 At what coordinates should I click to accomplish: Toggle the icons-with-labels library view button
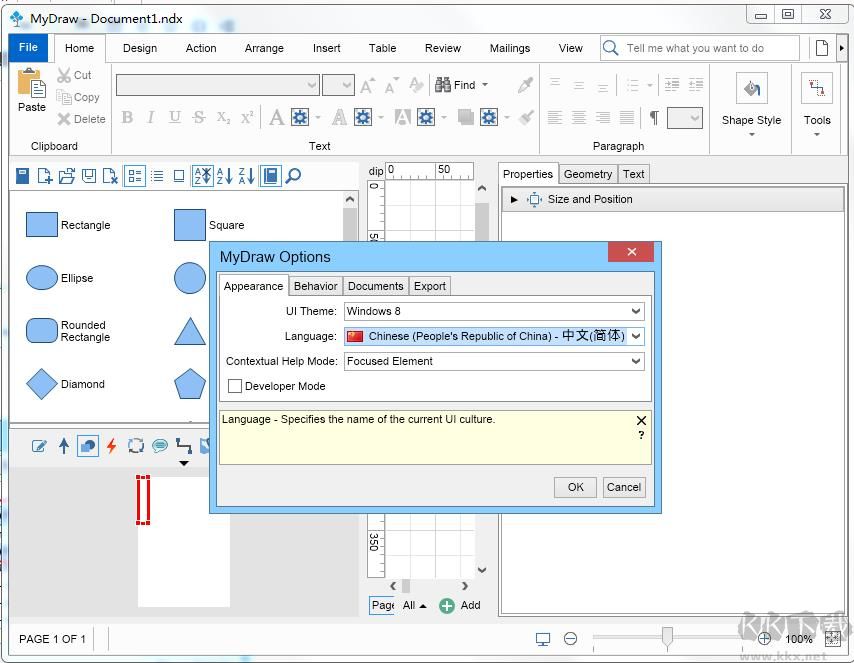134,176
